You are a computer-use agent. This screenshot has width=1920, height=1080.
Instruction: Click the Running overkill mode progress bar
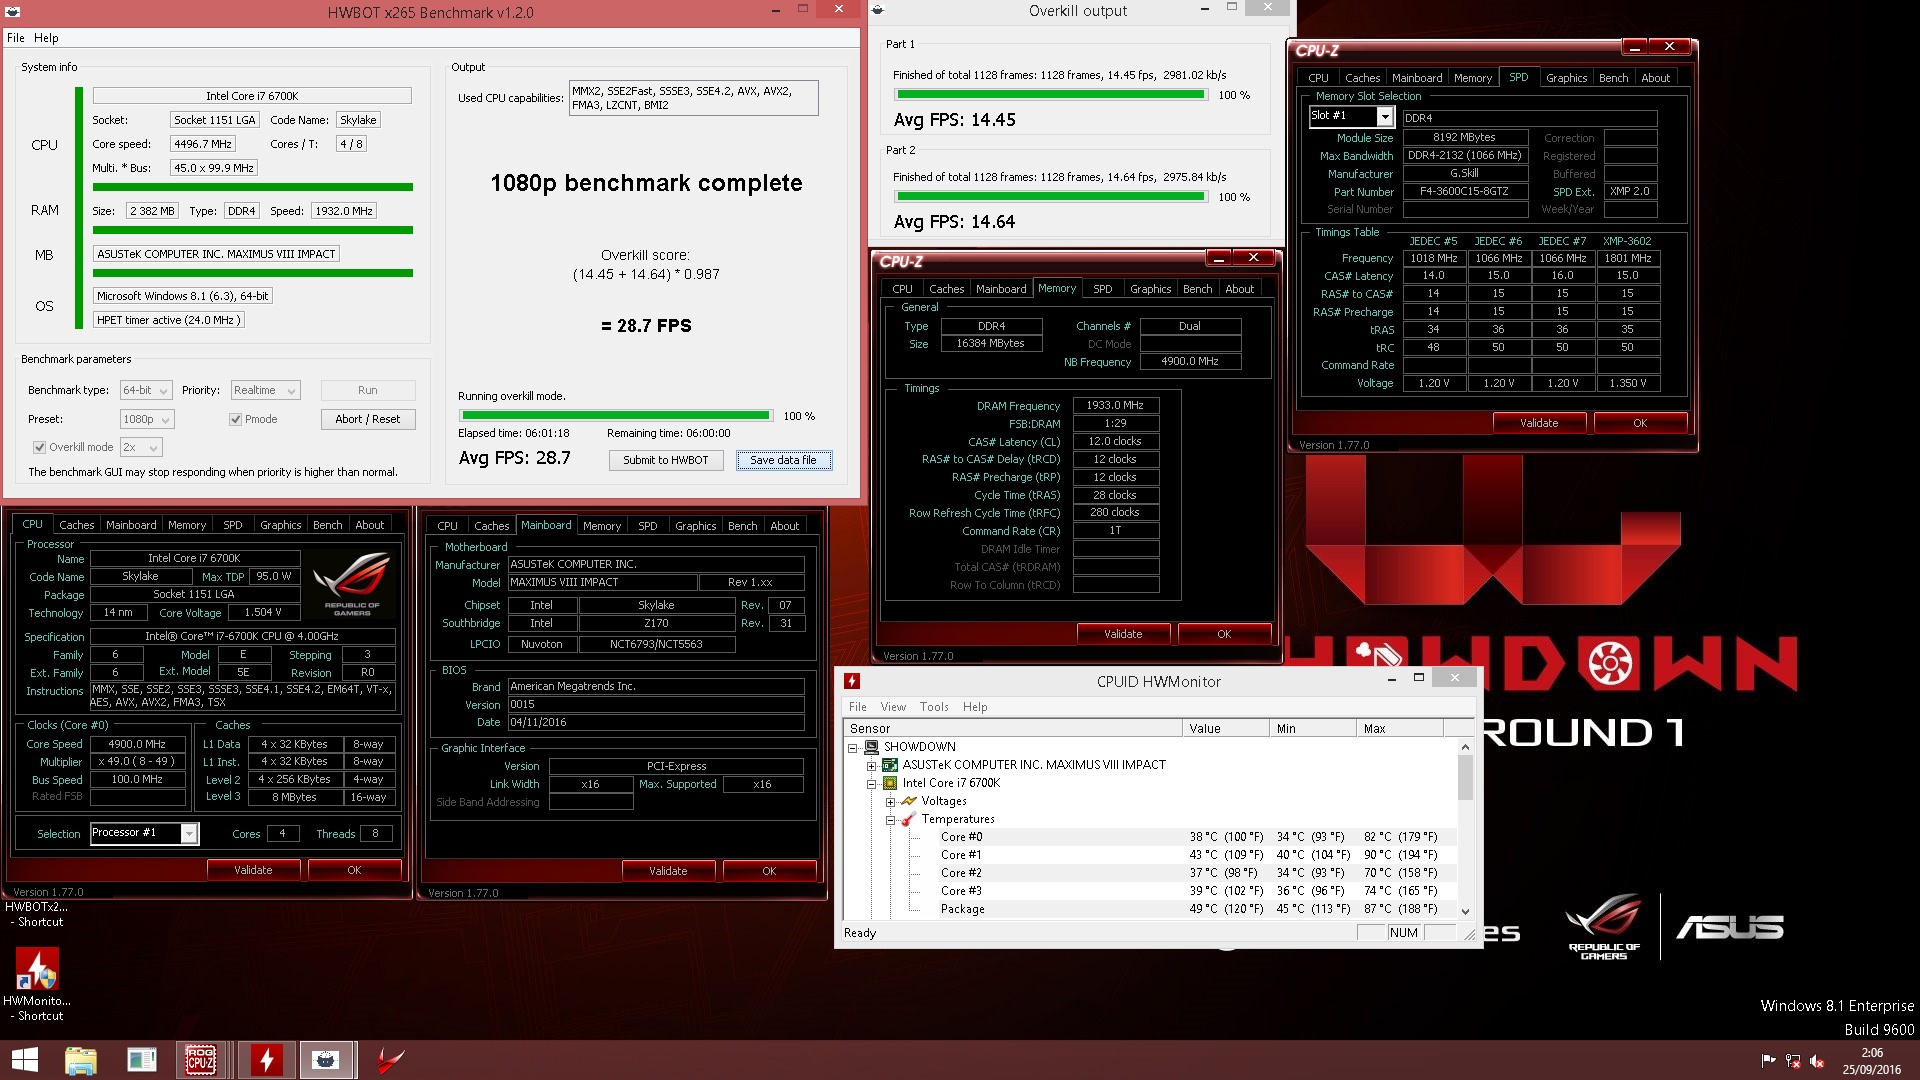616,415
